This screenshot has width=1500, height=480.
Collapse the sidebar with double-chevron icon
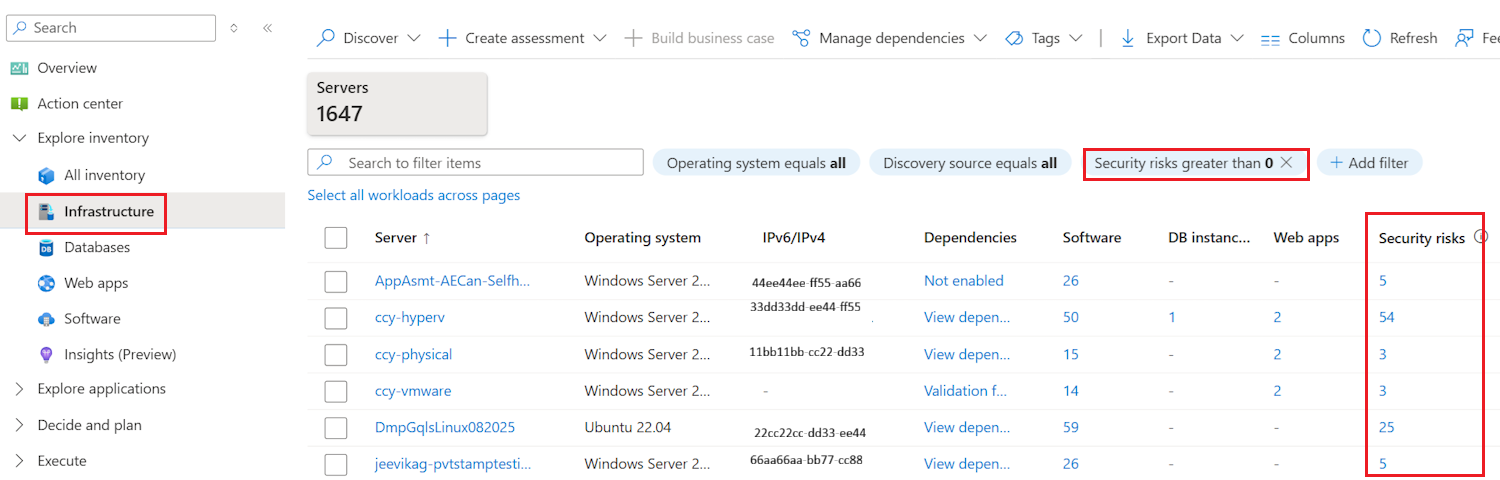267,28
